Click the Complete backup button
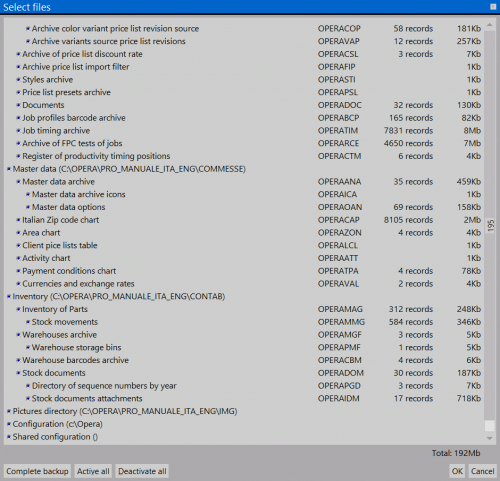The image size is (500, 481). tap(37, 471)
